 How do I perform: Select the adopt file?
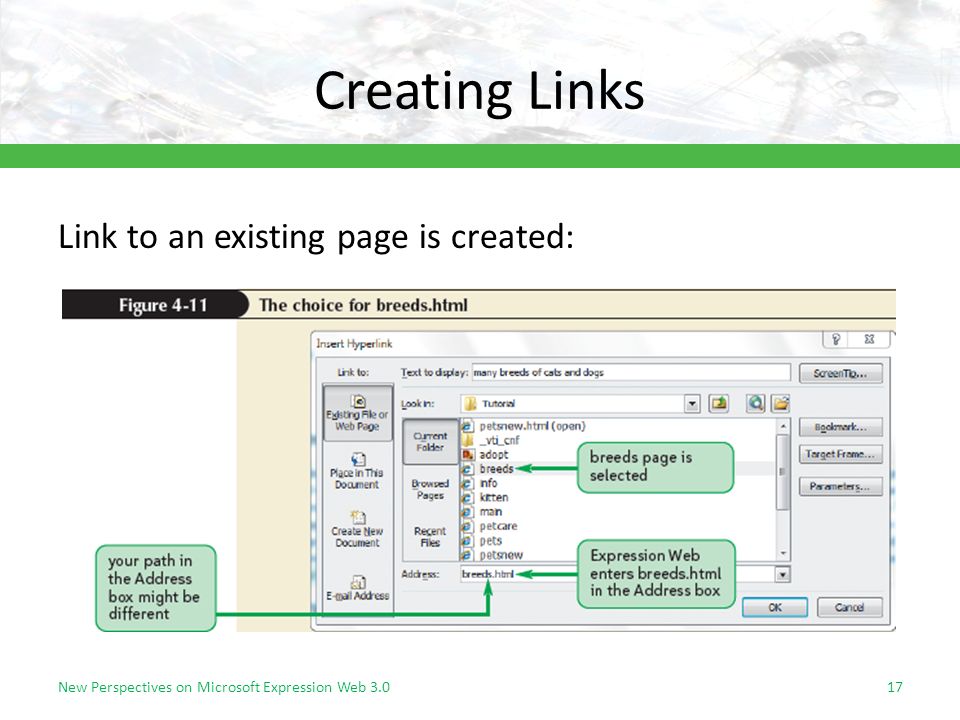[486, 455]
